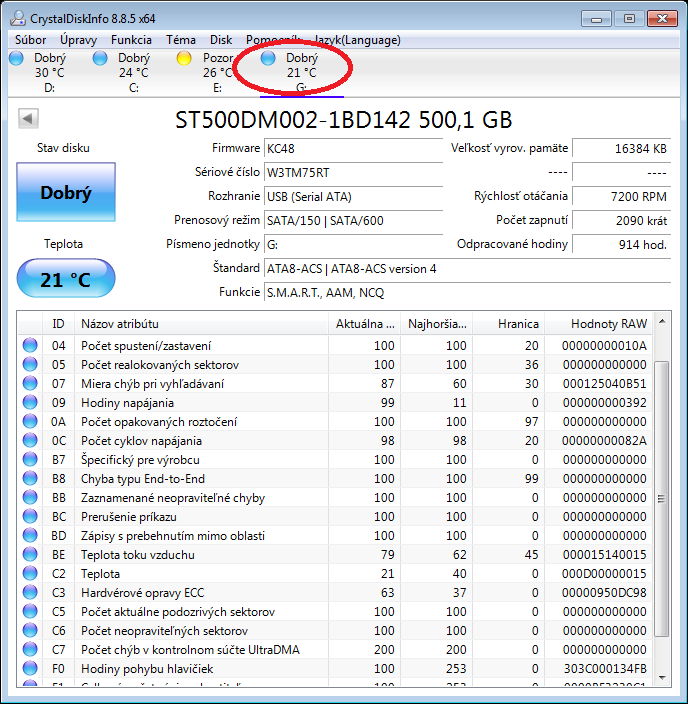Open the Disk menu

pyautogui.click(x=221, y=40)
